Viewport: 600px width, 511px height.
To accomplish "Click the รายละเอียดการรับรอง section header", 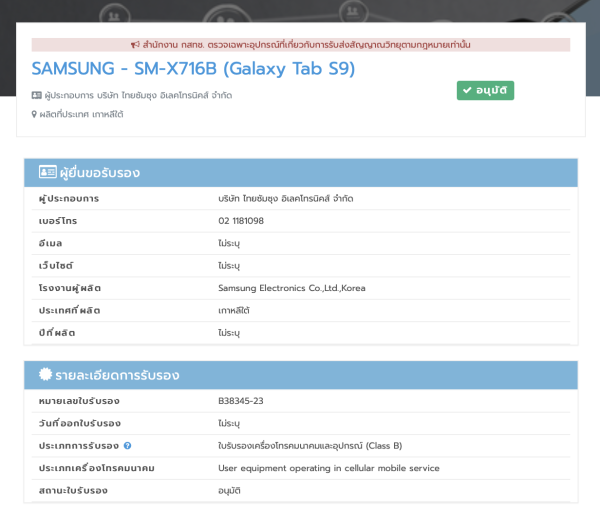I will 301,375.
